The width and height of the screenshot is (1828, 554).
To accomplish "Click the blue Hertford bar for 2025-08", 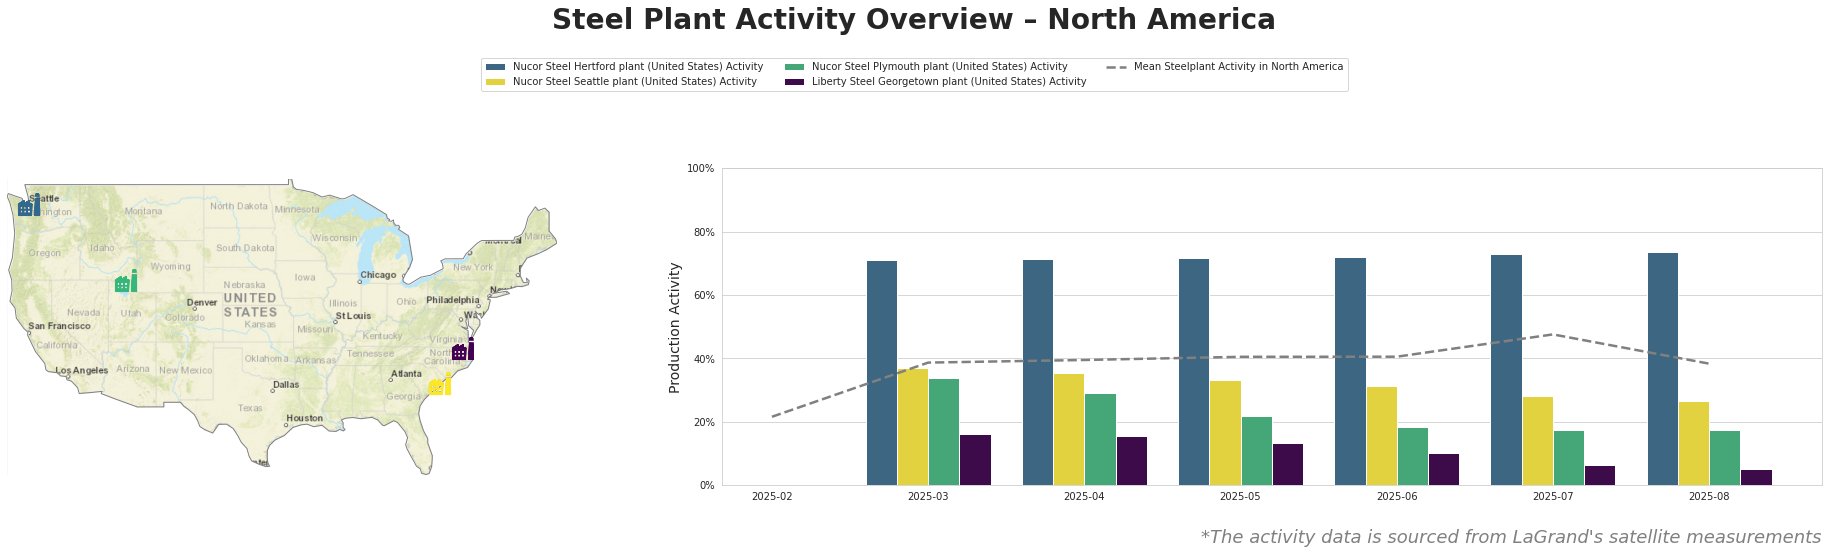I will [x=1662, y=369].
